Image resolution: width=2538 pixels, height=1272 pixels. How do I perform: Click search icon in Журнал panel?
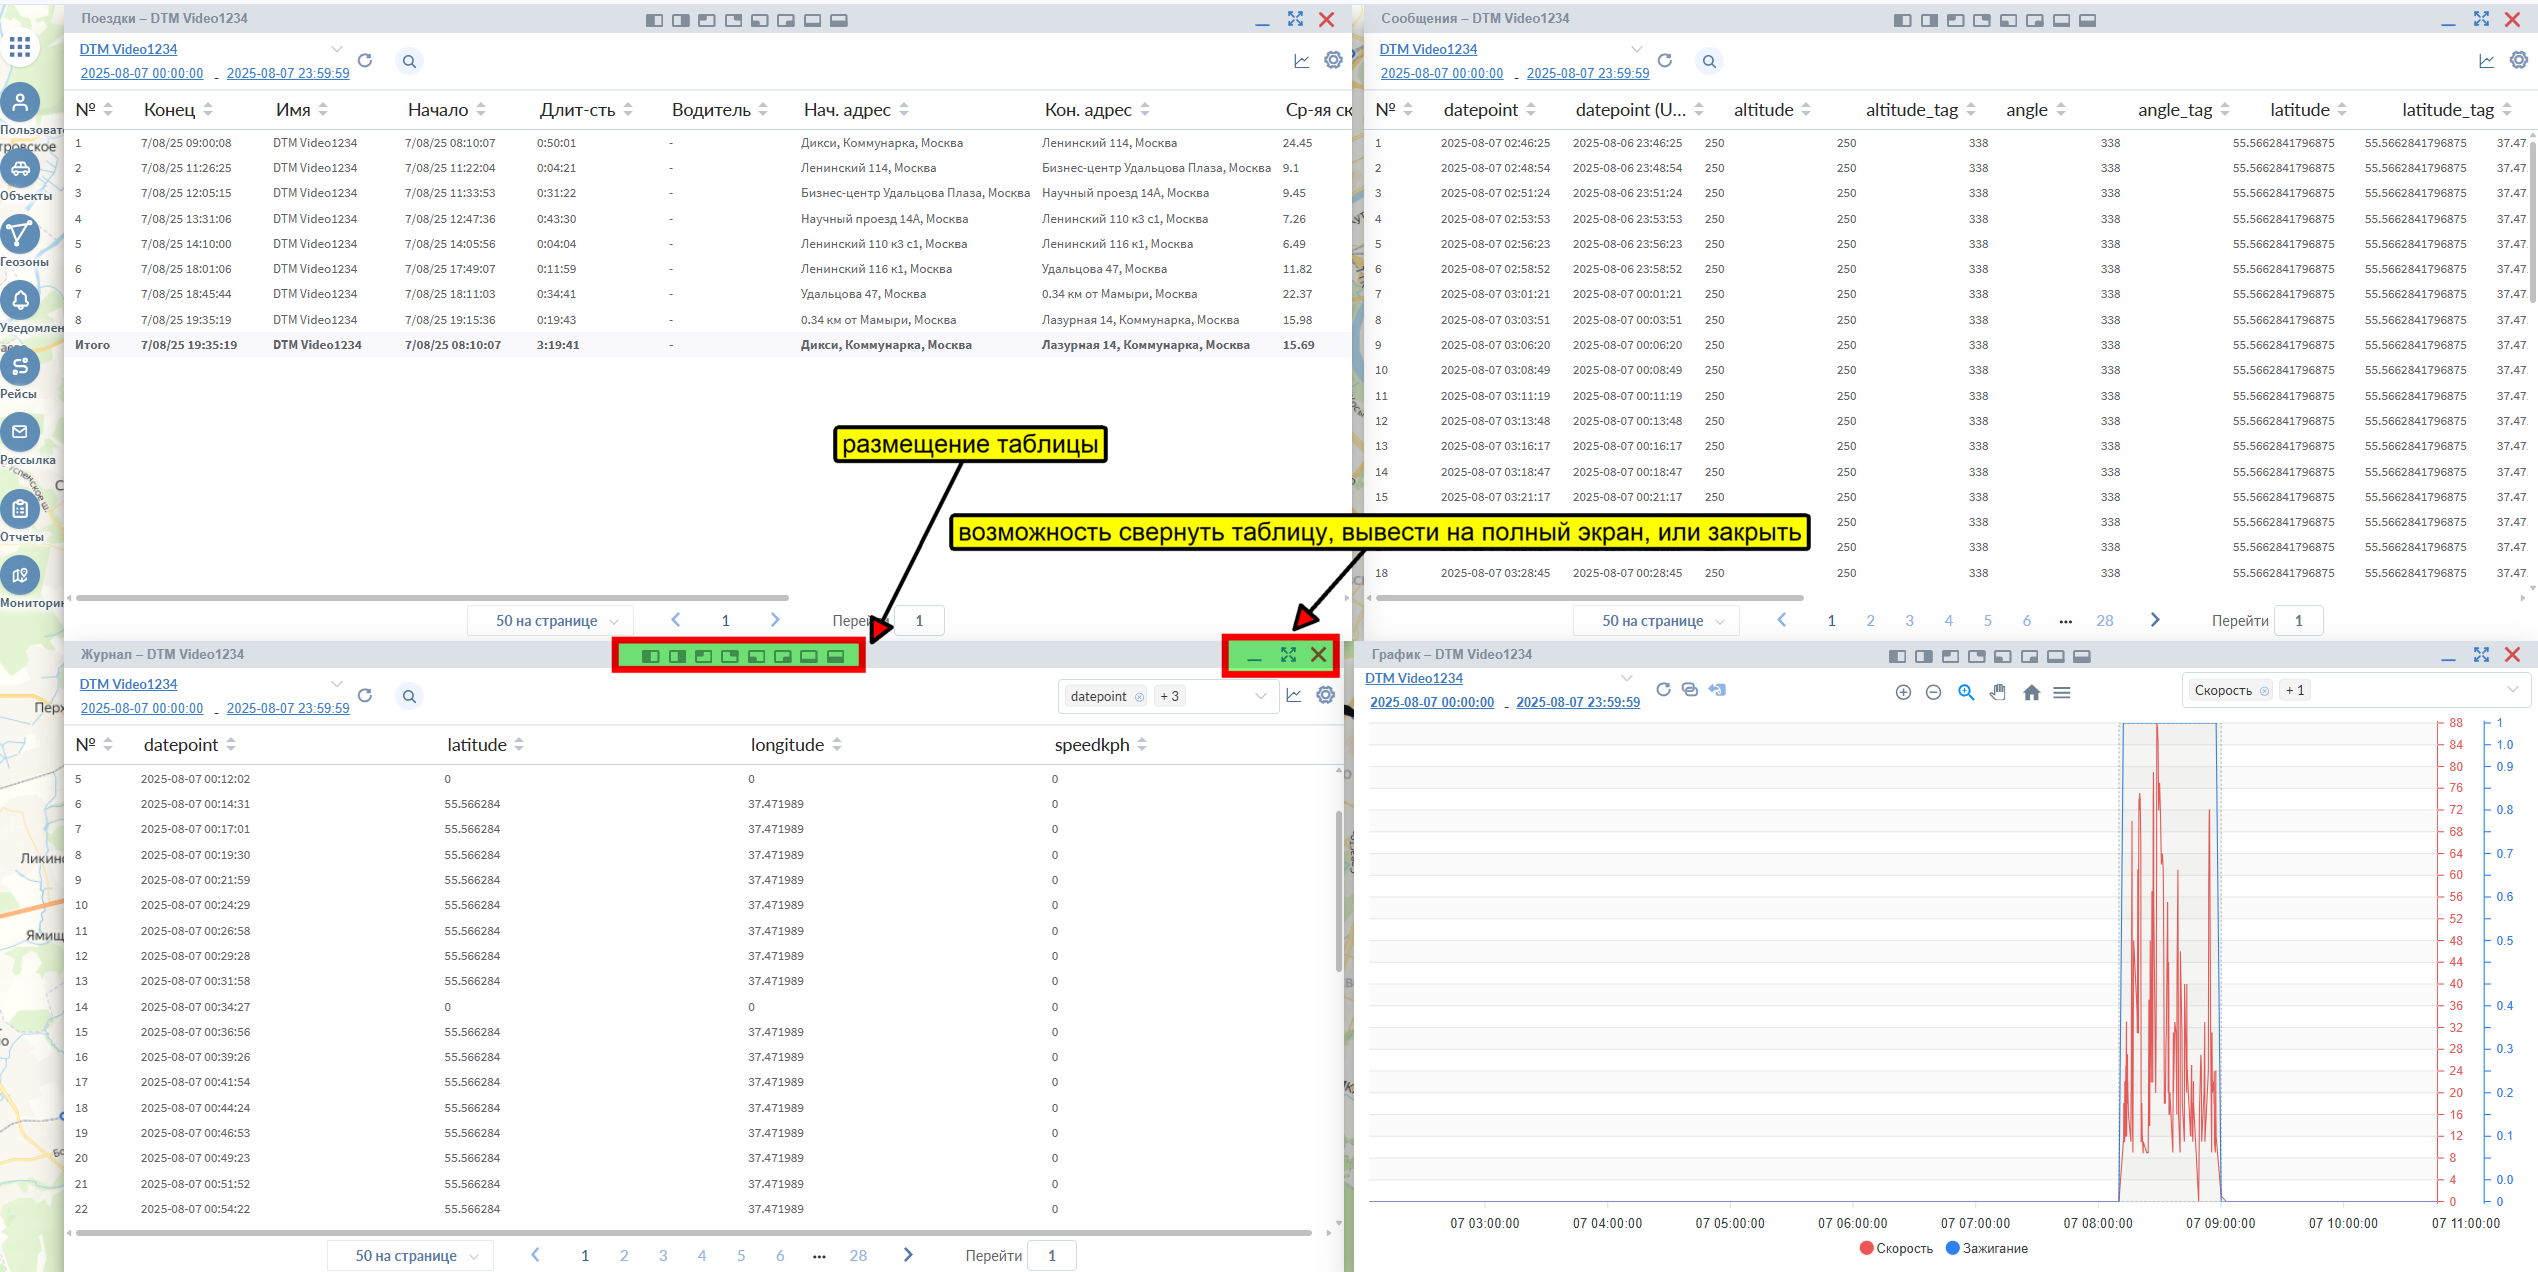(x=409, y=696)
